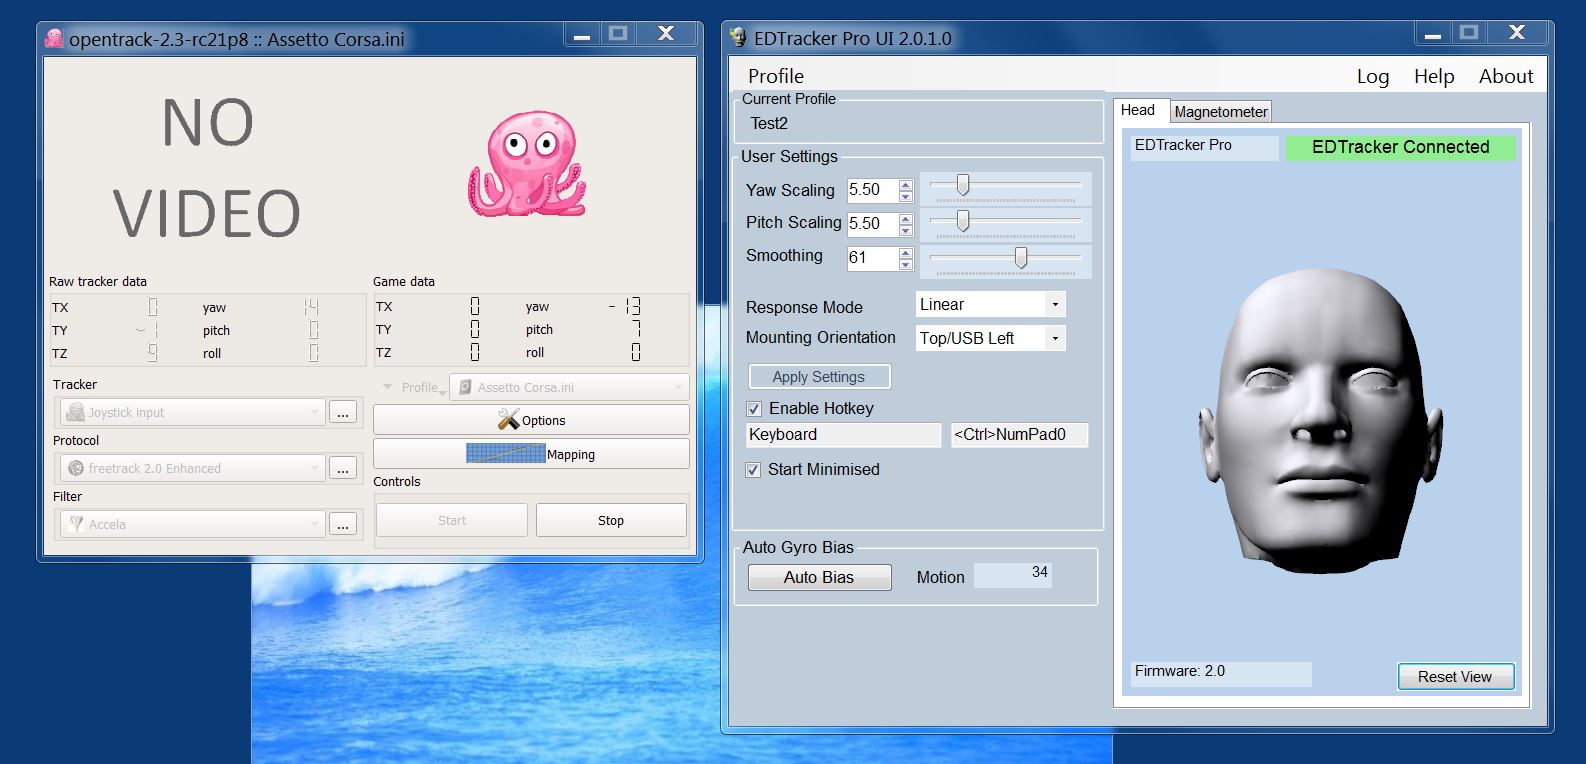1586x764 pixels.
Task: Click the Reset View button
Action: (1455, 677)
